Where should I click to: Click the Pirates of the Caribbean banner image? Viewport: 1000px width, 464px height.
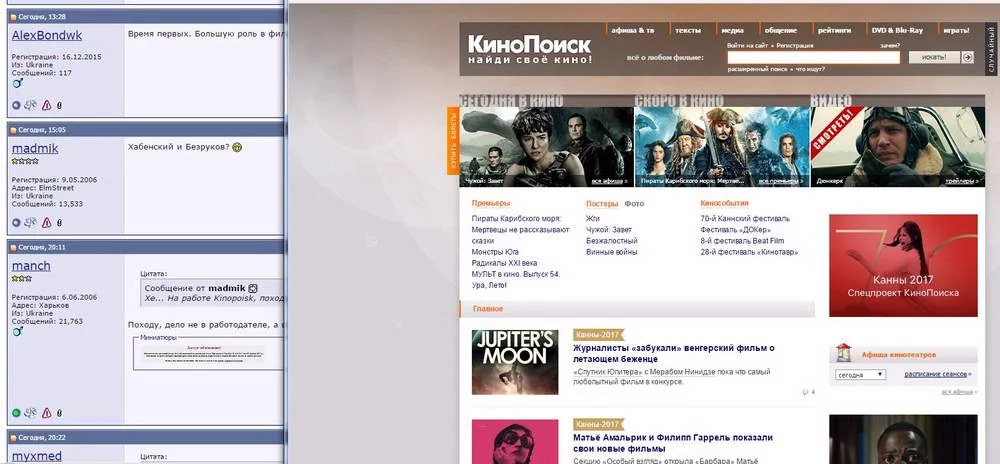pos(722,147)
